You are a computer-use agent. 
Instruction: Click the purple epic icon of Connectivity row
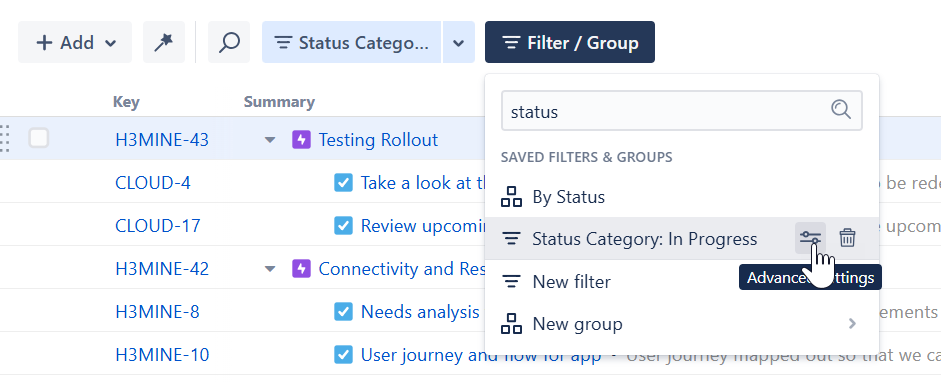coord(301,269)
